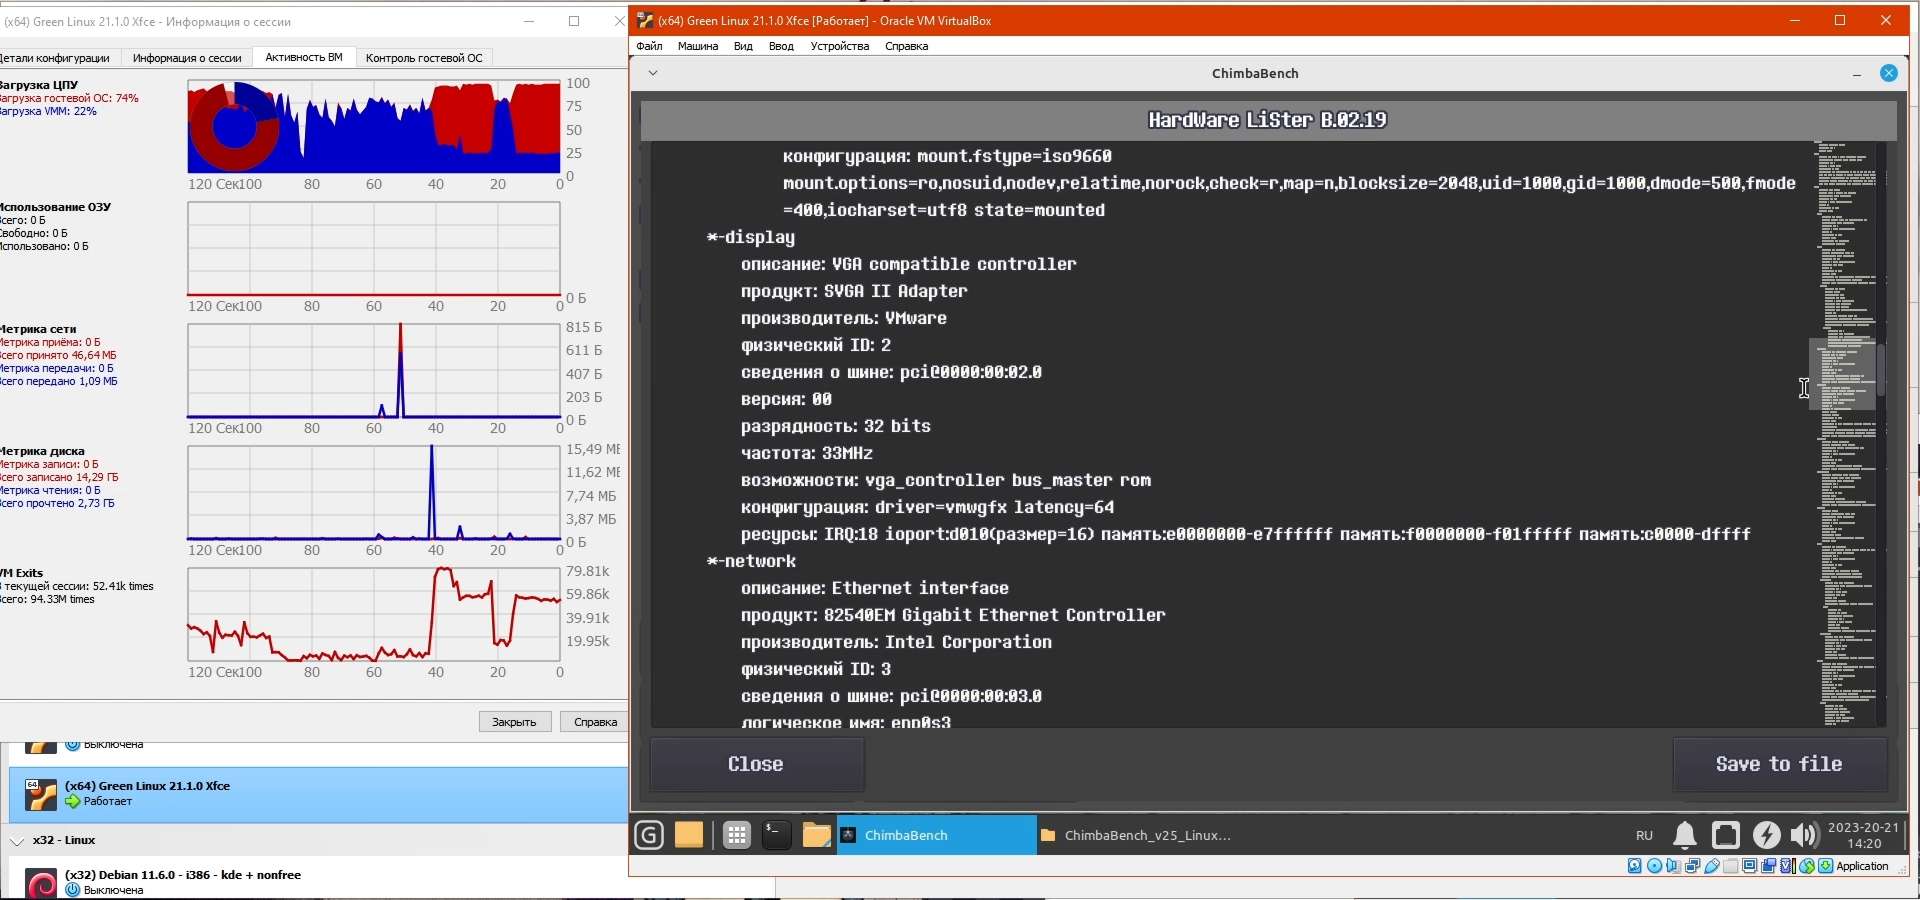Image resolution: width=1920 pixels, height=900 pixels.
Task: Click the virtualization 'V' indicator in status bar
Action: (1788, 866)
